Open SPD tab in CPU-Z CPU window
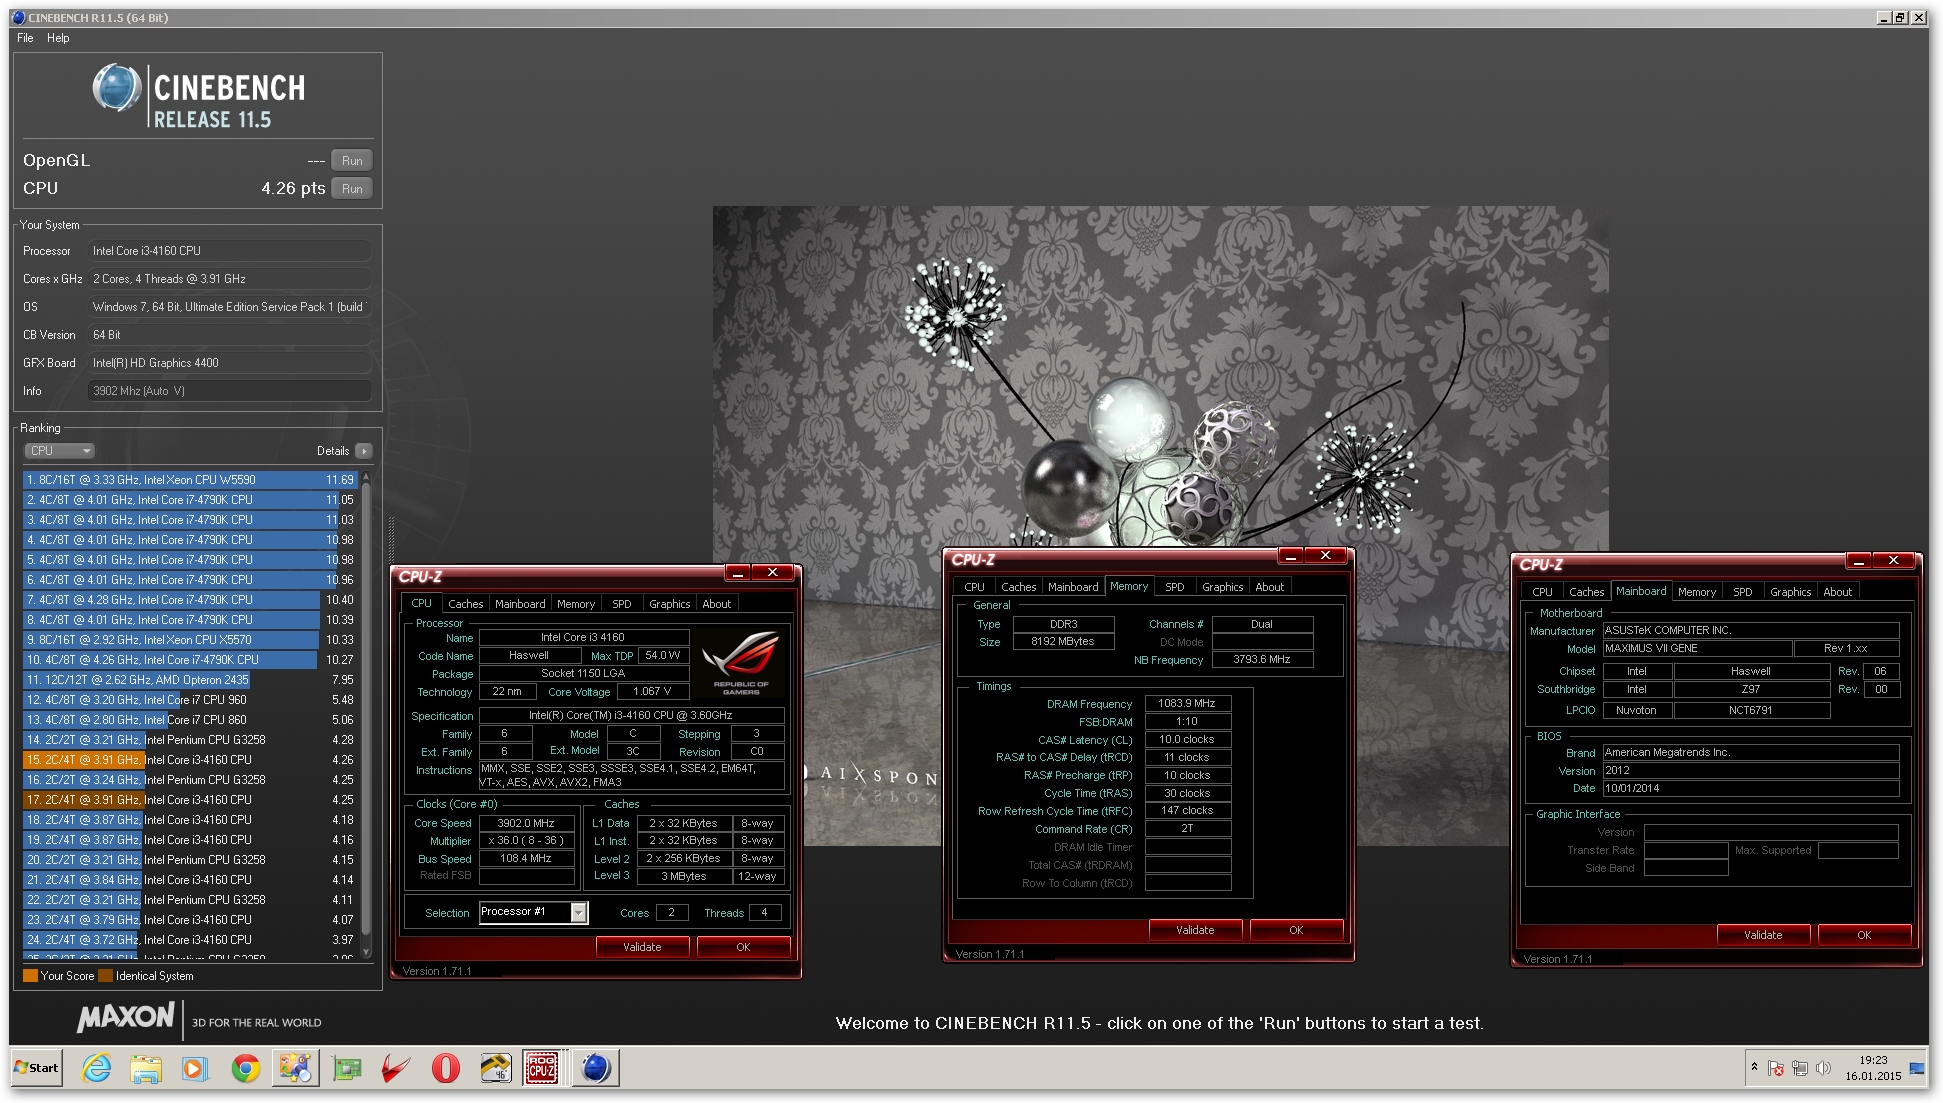1943x1103 pixels. click(621, 604)
